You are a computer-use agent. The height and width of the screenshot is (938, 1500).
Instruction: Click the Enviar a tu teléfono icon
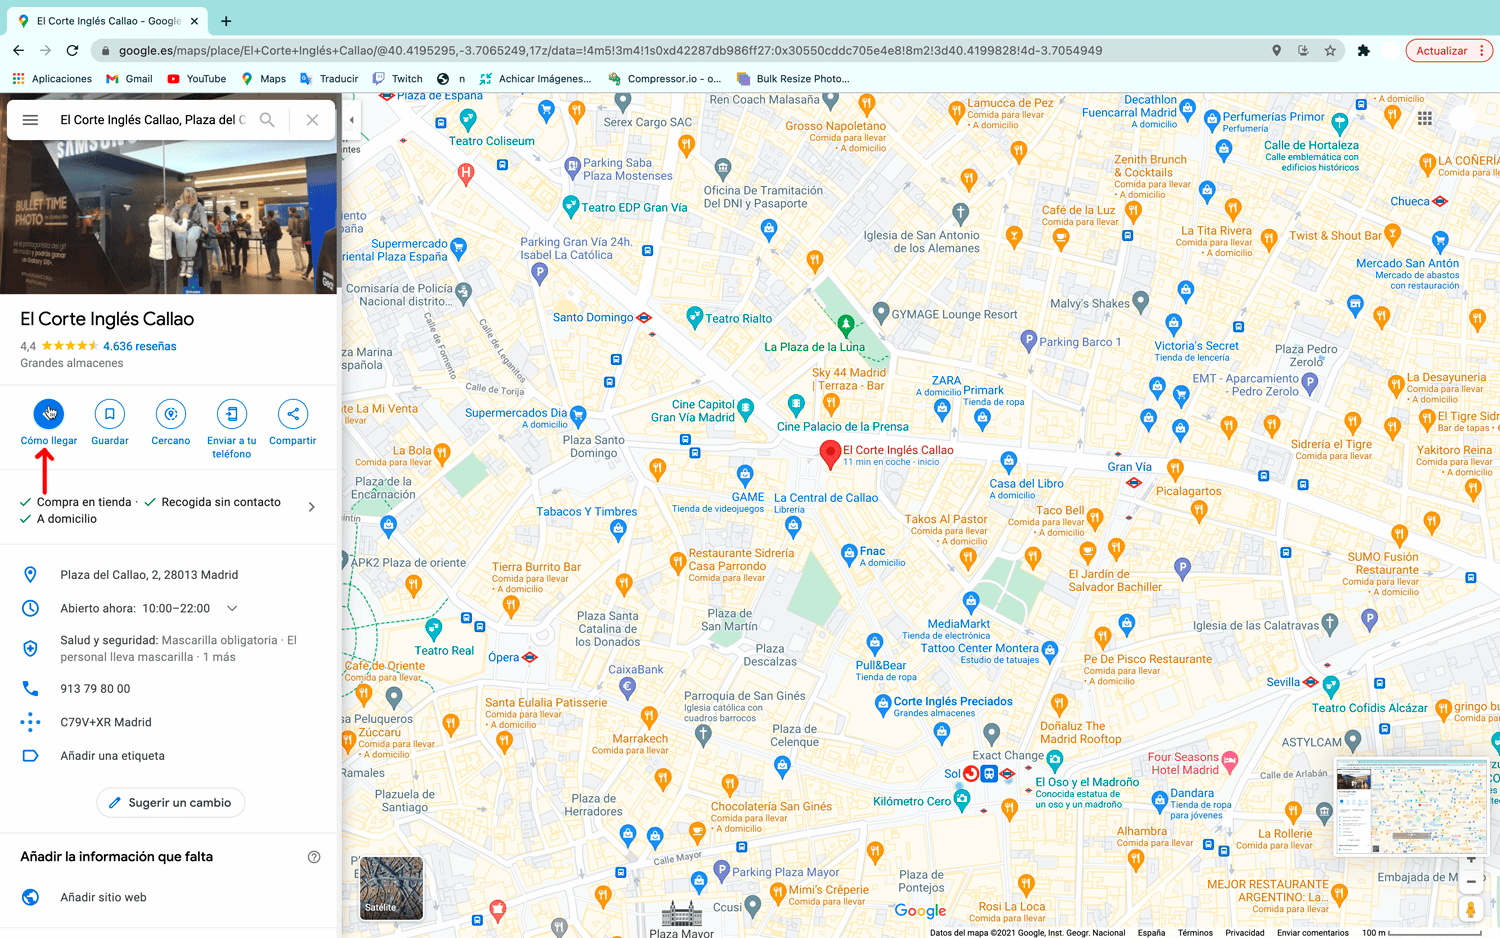(232, 414)
